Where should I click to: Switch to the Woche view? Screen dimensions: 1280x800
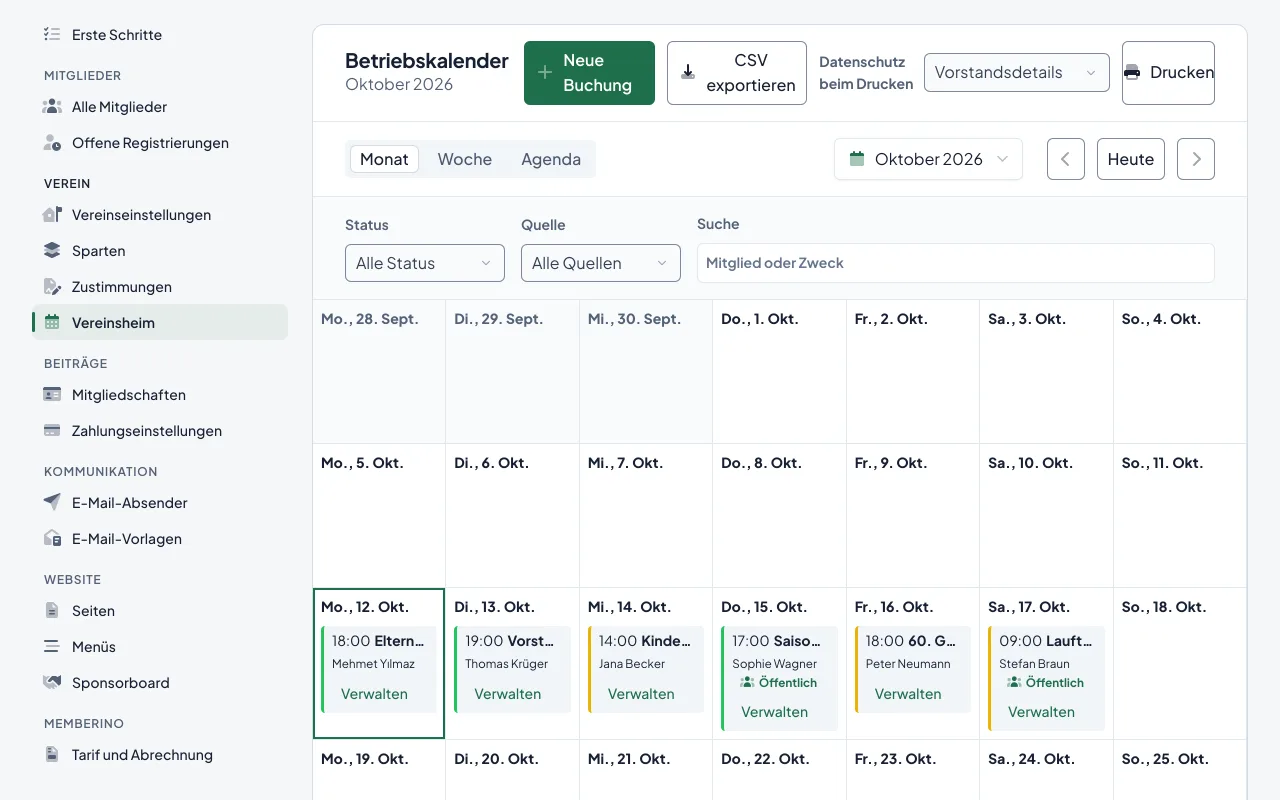click(x=465, y=159)
